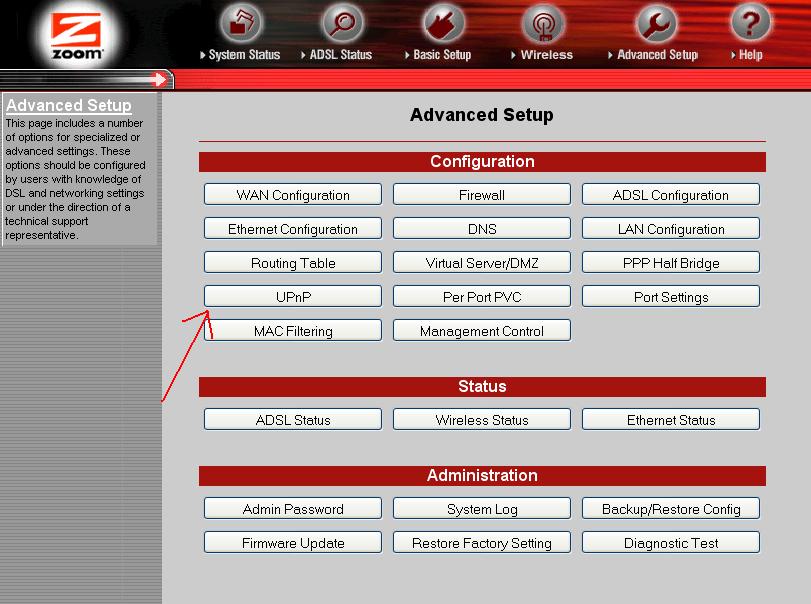Viewport: 811px width, 604px height.
Task: Click the Wireless antenna icon
Action: pyautogui.click(x=544, y=24)
